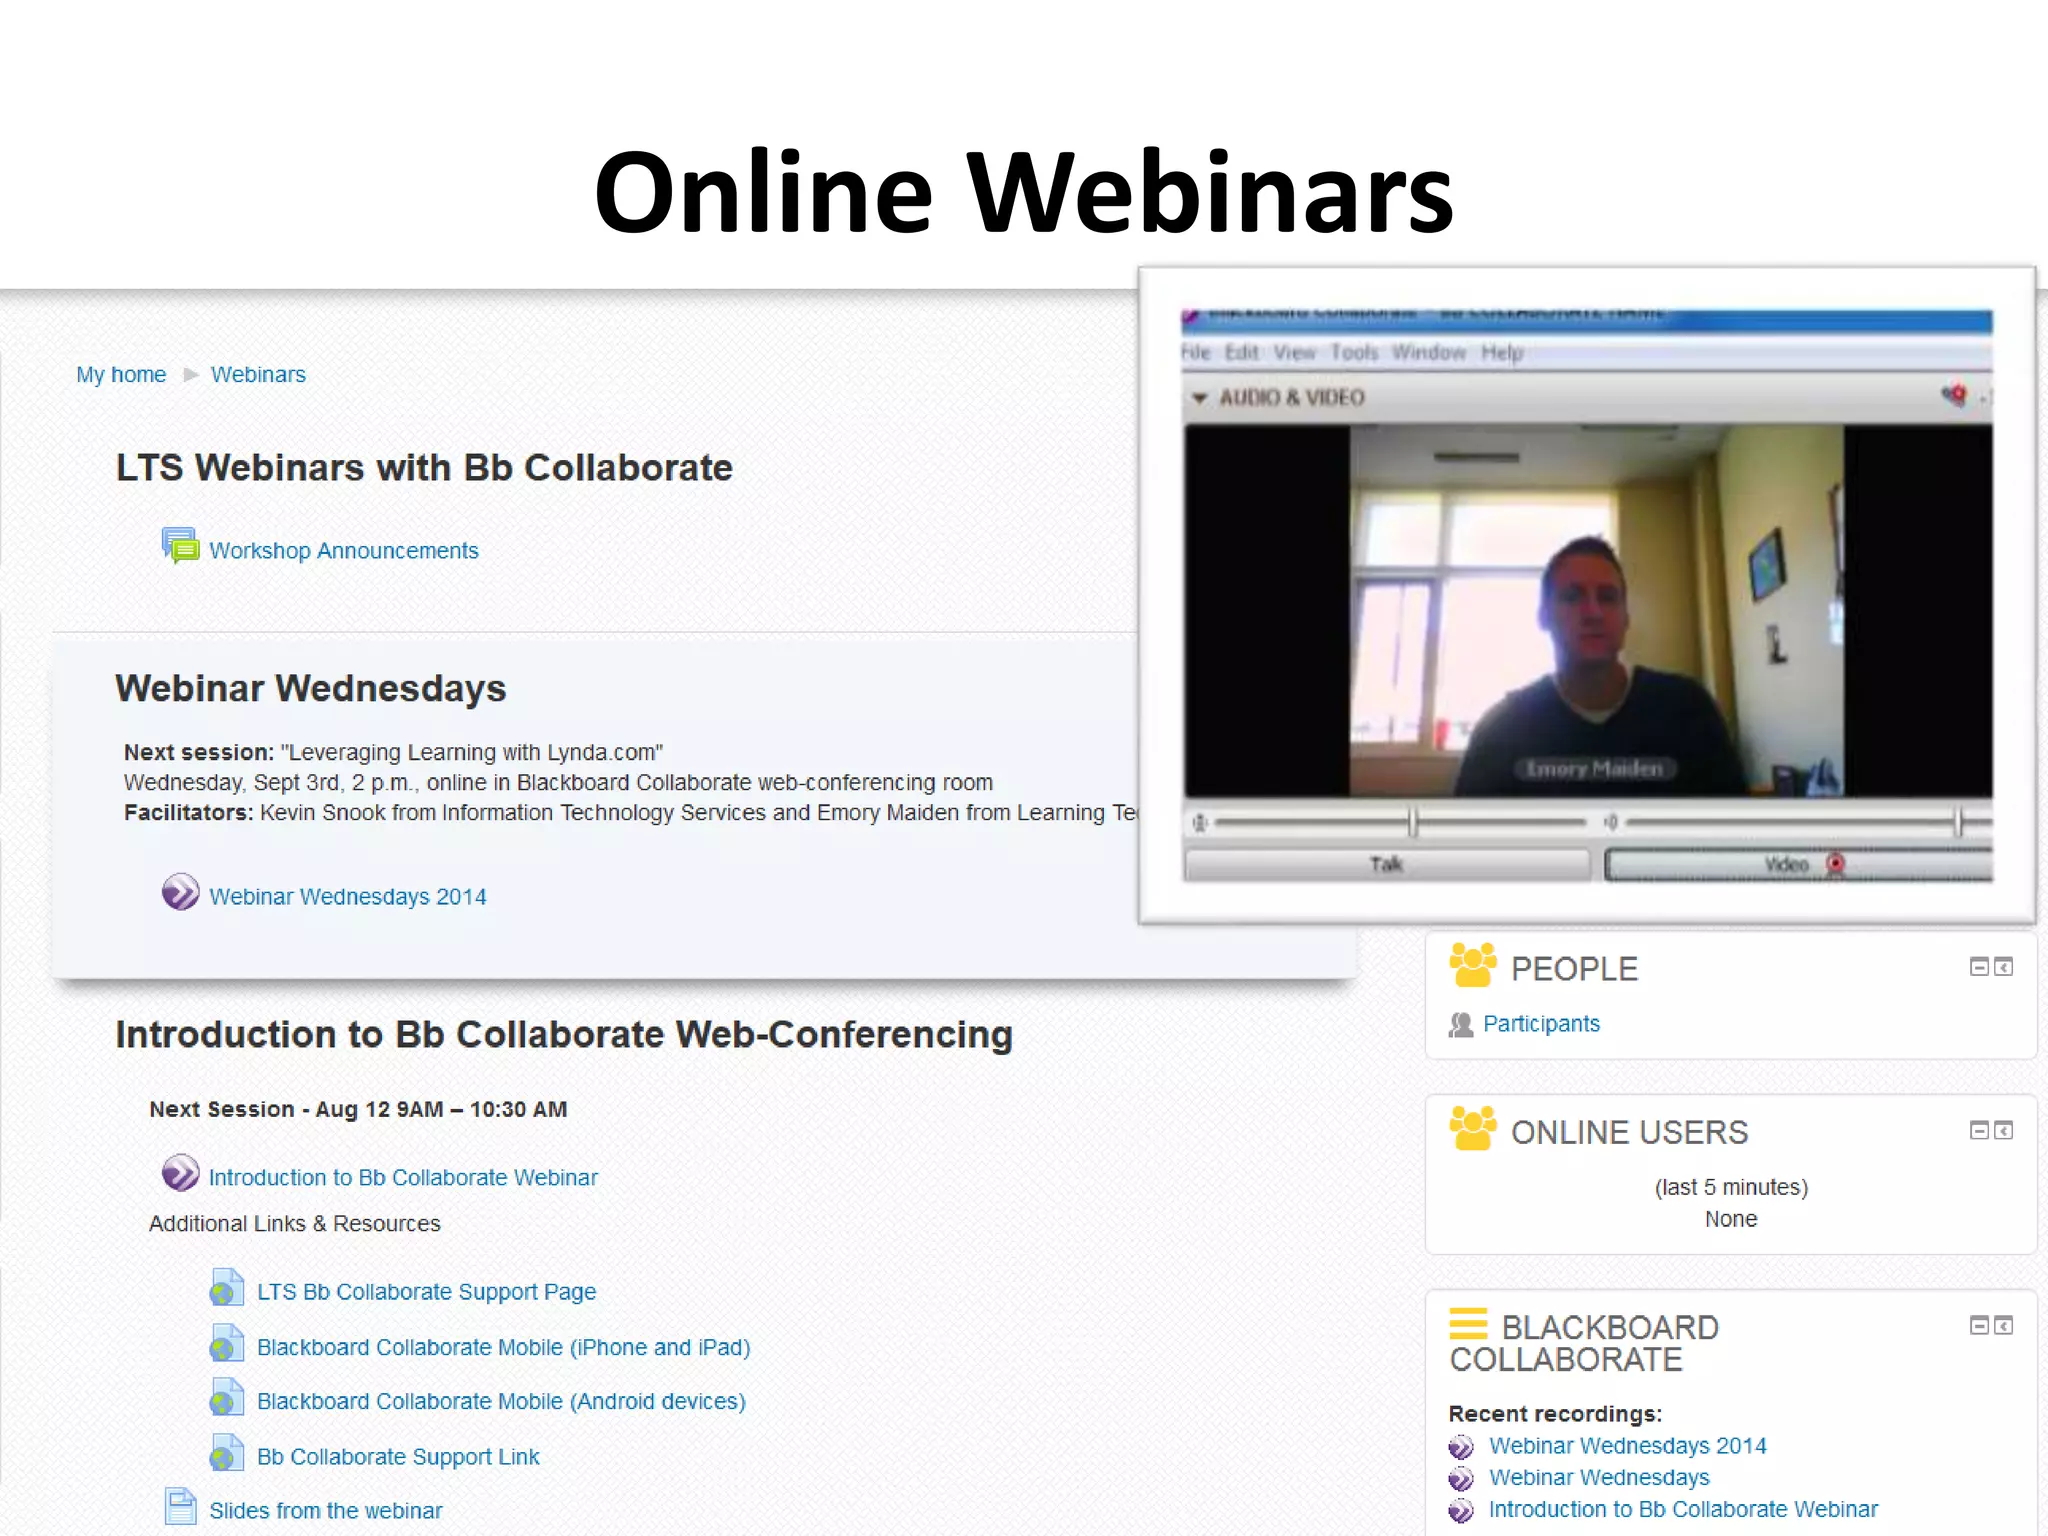Open Webinar Wednesdays 2014 session link
Image resolution: width=2048 pixels, height=1536 pixels.
348,897
